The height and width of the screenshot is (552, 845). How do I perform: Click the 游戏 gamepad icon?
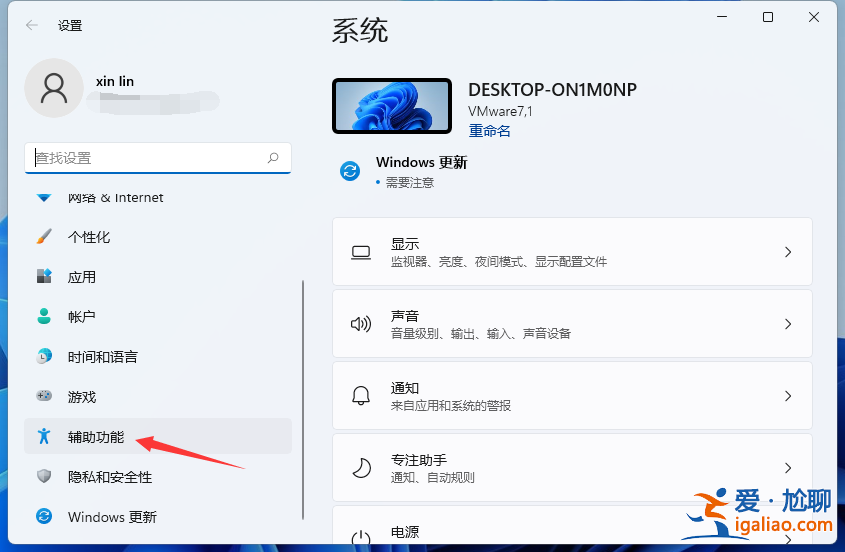[44, 396]
